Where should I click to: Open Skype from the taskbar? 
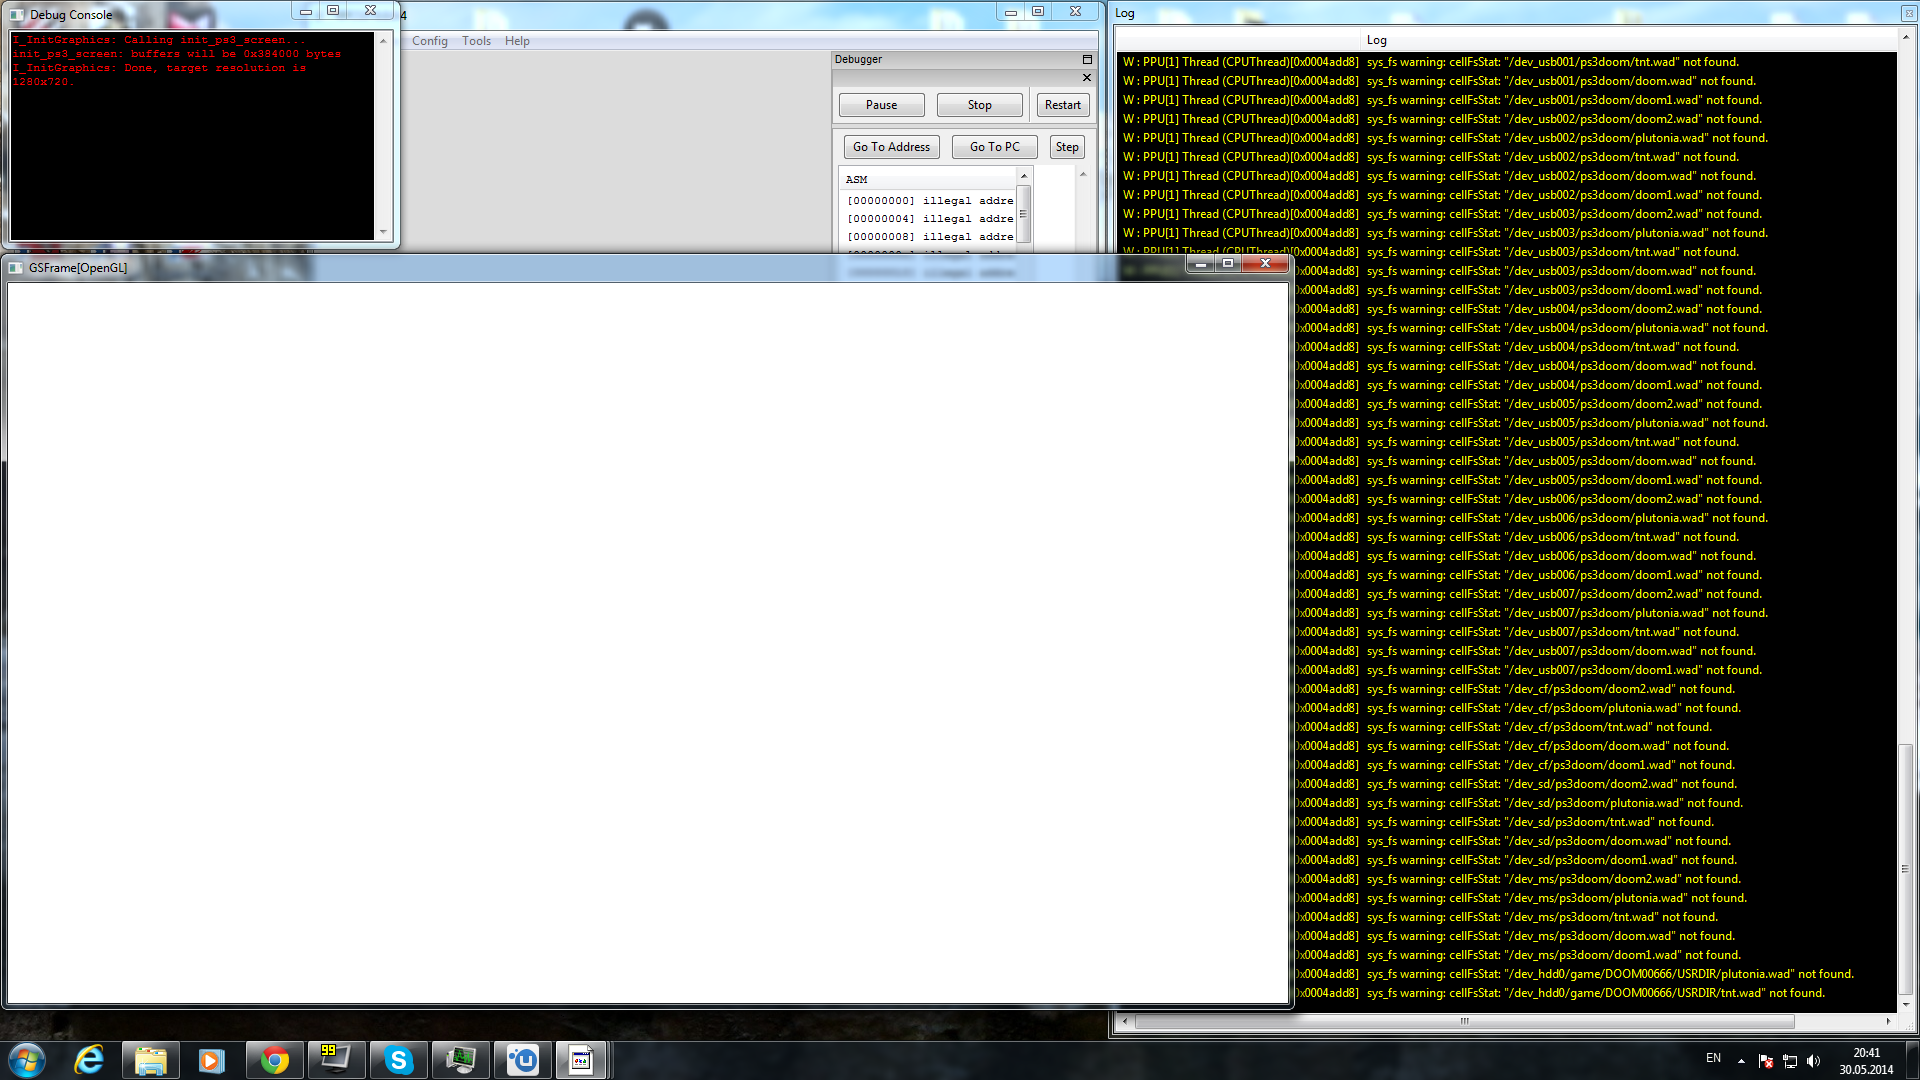click(398, 1060)
